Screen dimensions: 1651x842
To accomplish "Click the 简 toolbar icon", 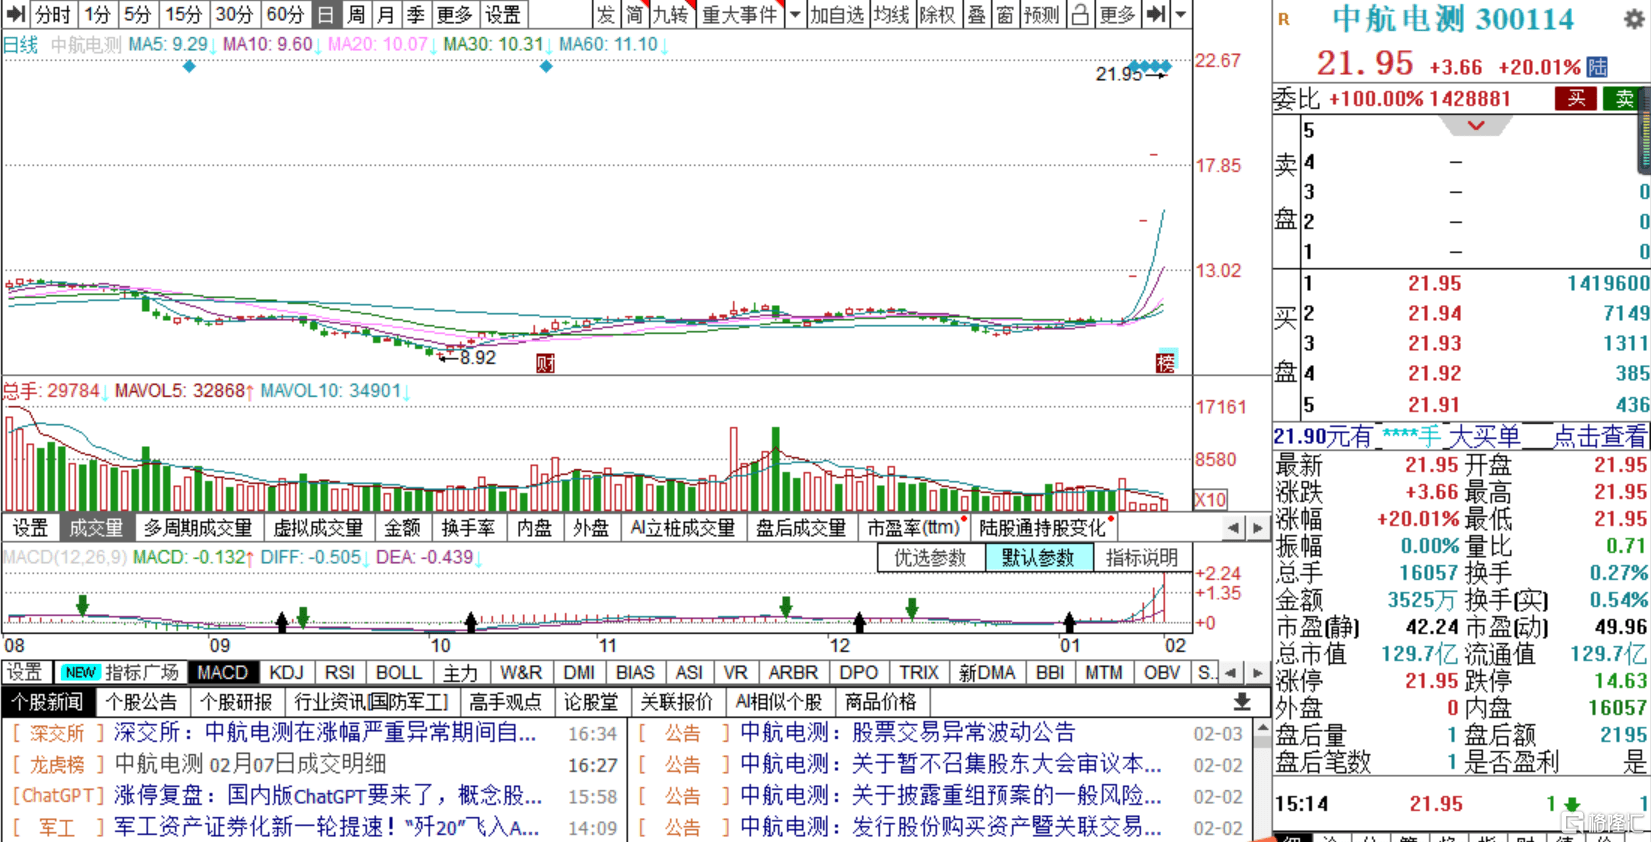I will pyautogui.click(x=634, y=14).
